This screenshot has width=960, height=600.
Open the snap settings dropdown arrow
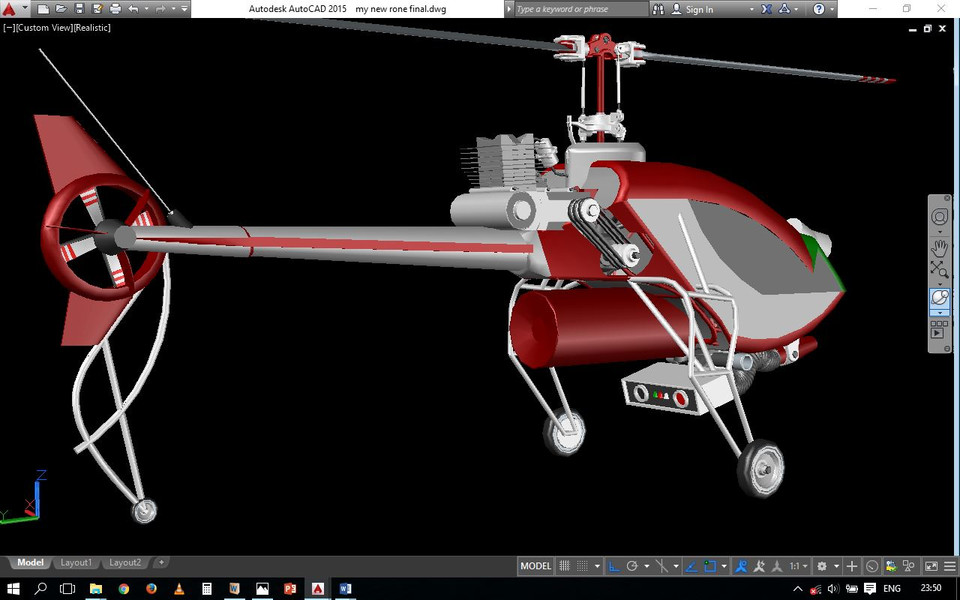[597, 567]
